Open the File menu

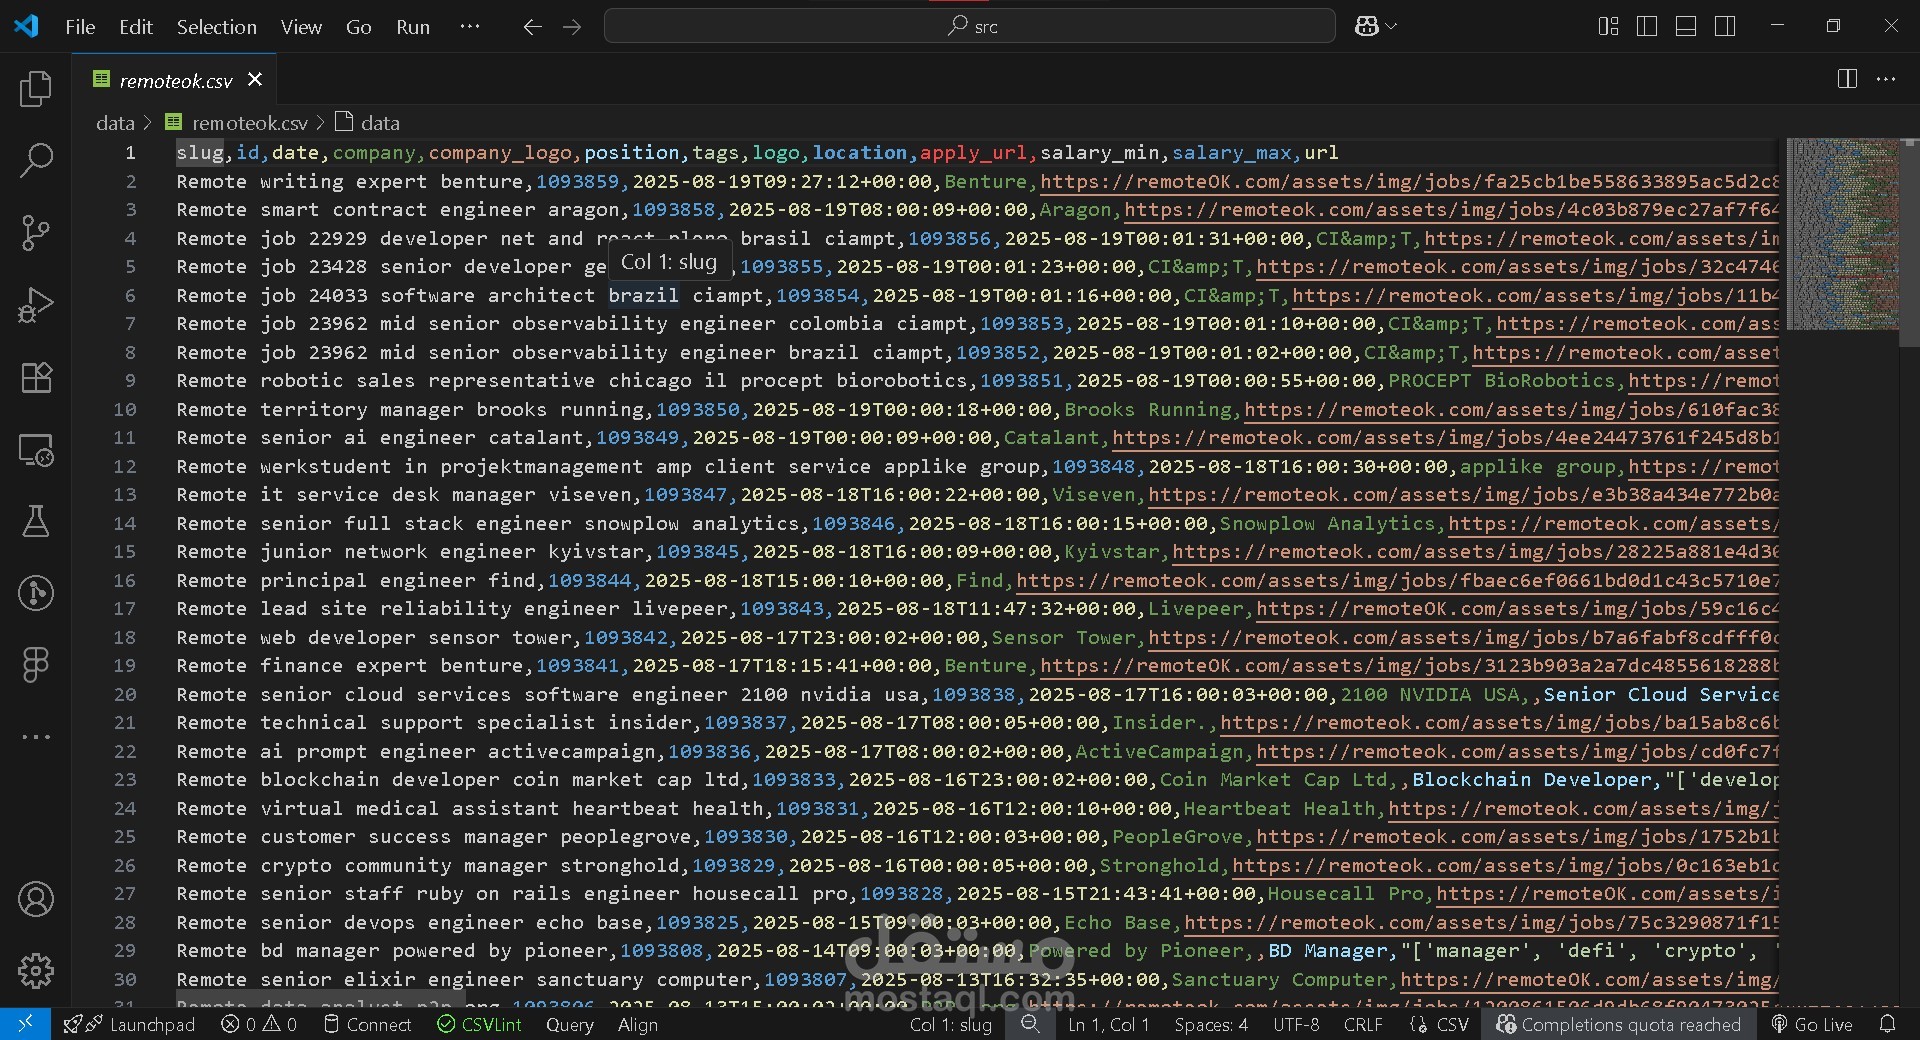(80, 27)
